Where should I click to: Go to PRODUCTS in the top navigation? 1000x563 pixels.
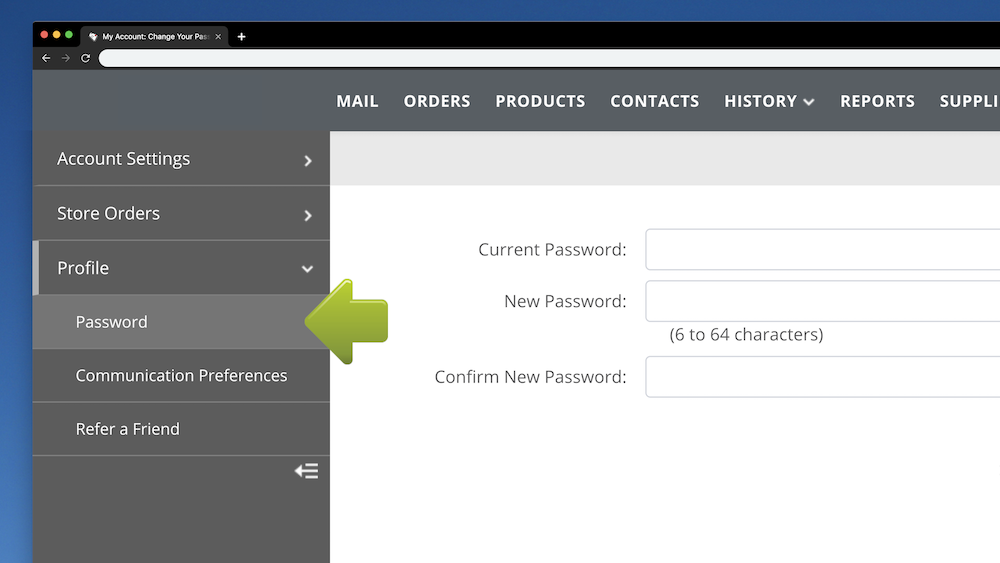point(540,101)
